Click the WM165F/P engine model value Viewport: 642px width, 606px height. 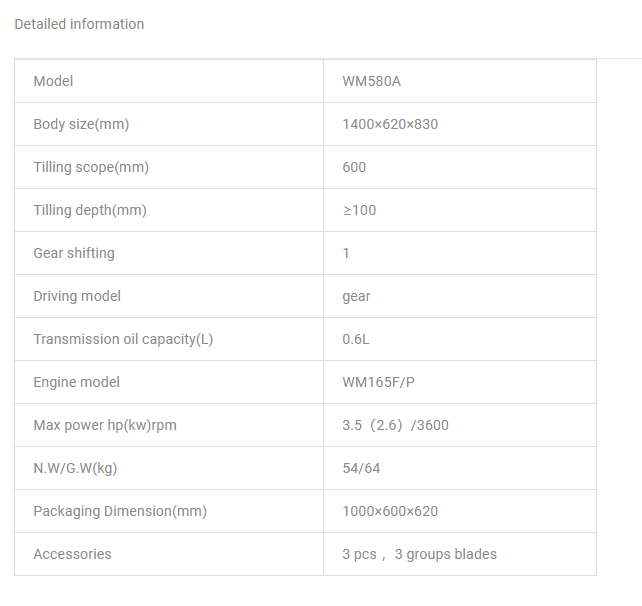click(x=379, y=382)
